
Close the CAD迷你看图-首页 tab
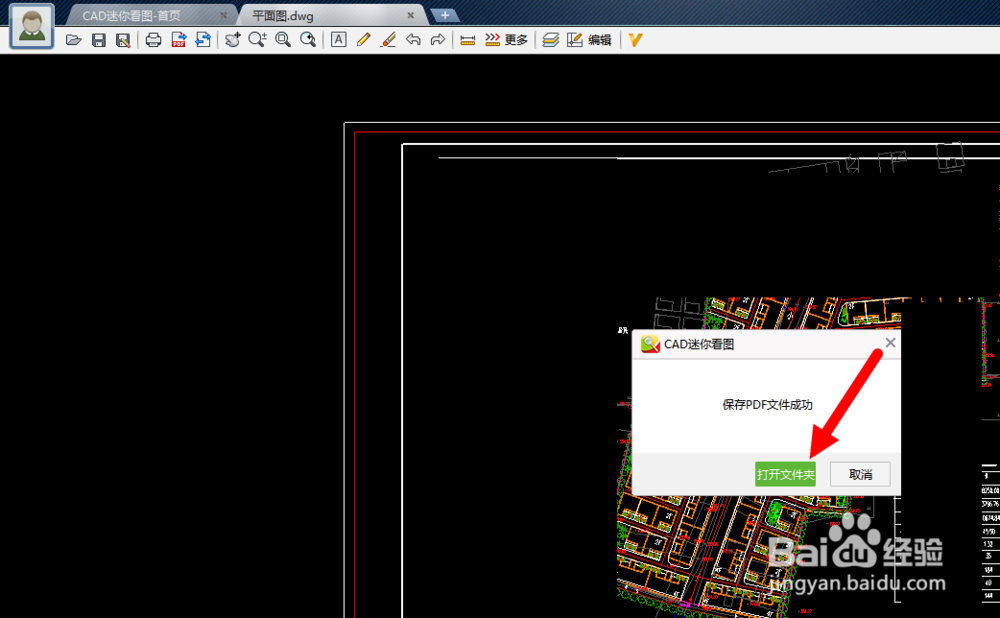[223, 15]
